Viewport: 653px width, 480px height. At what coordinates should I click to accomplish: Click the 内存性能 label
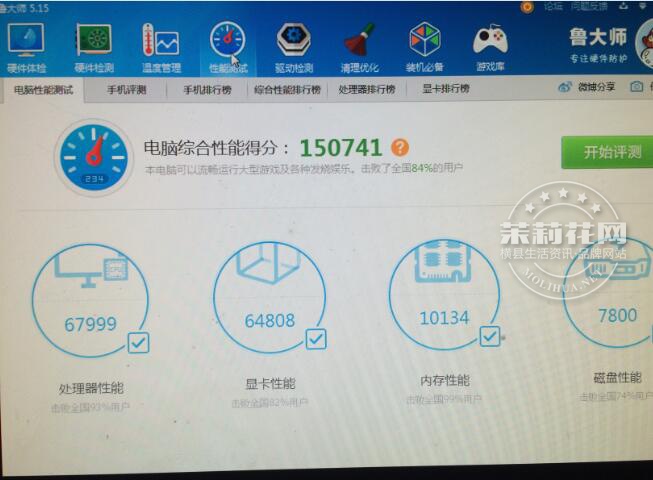(x=445, y=380)
